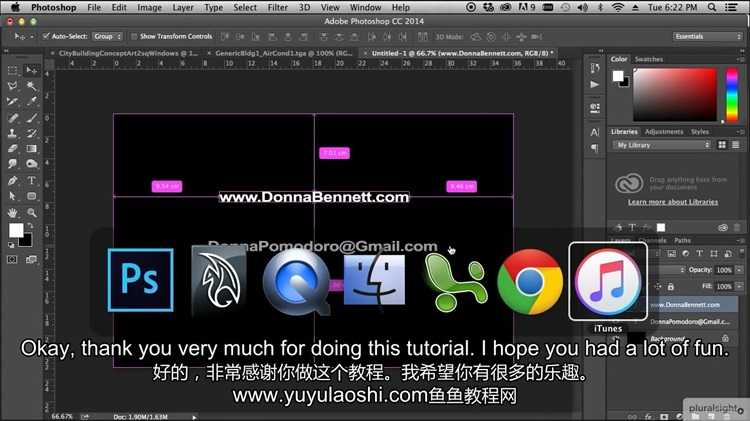Pick a hue on the color slider

pyautogui.click(x=732, y=94)
